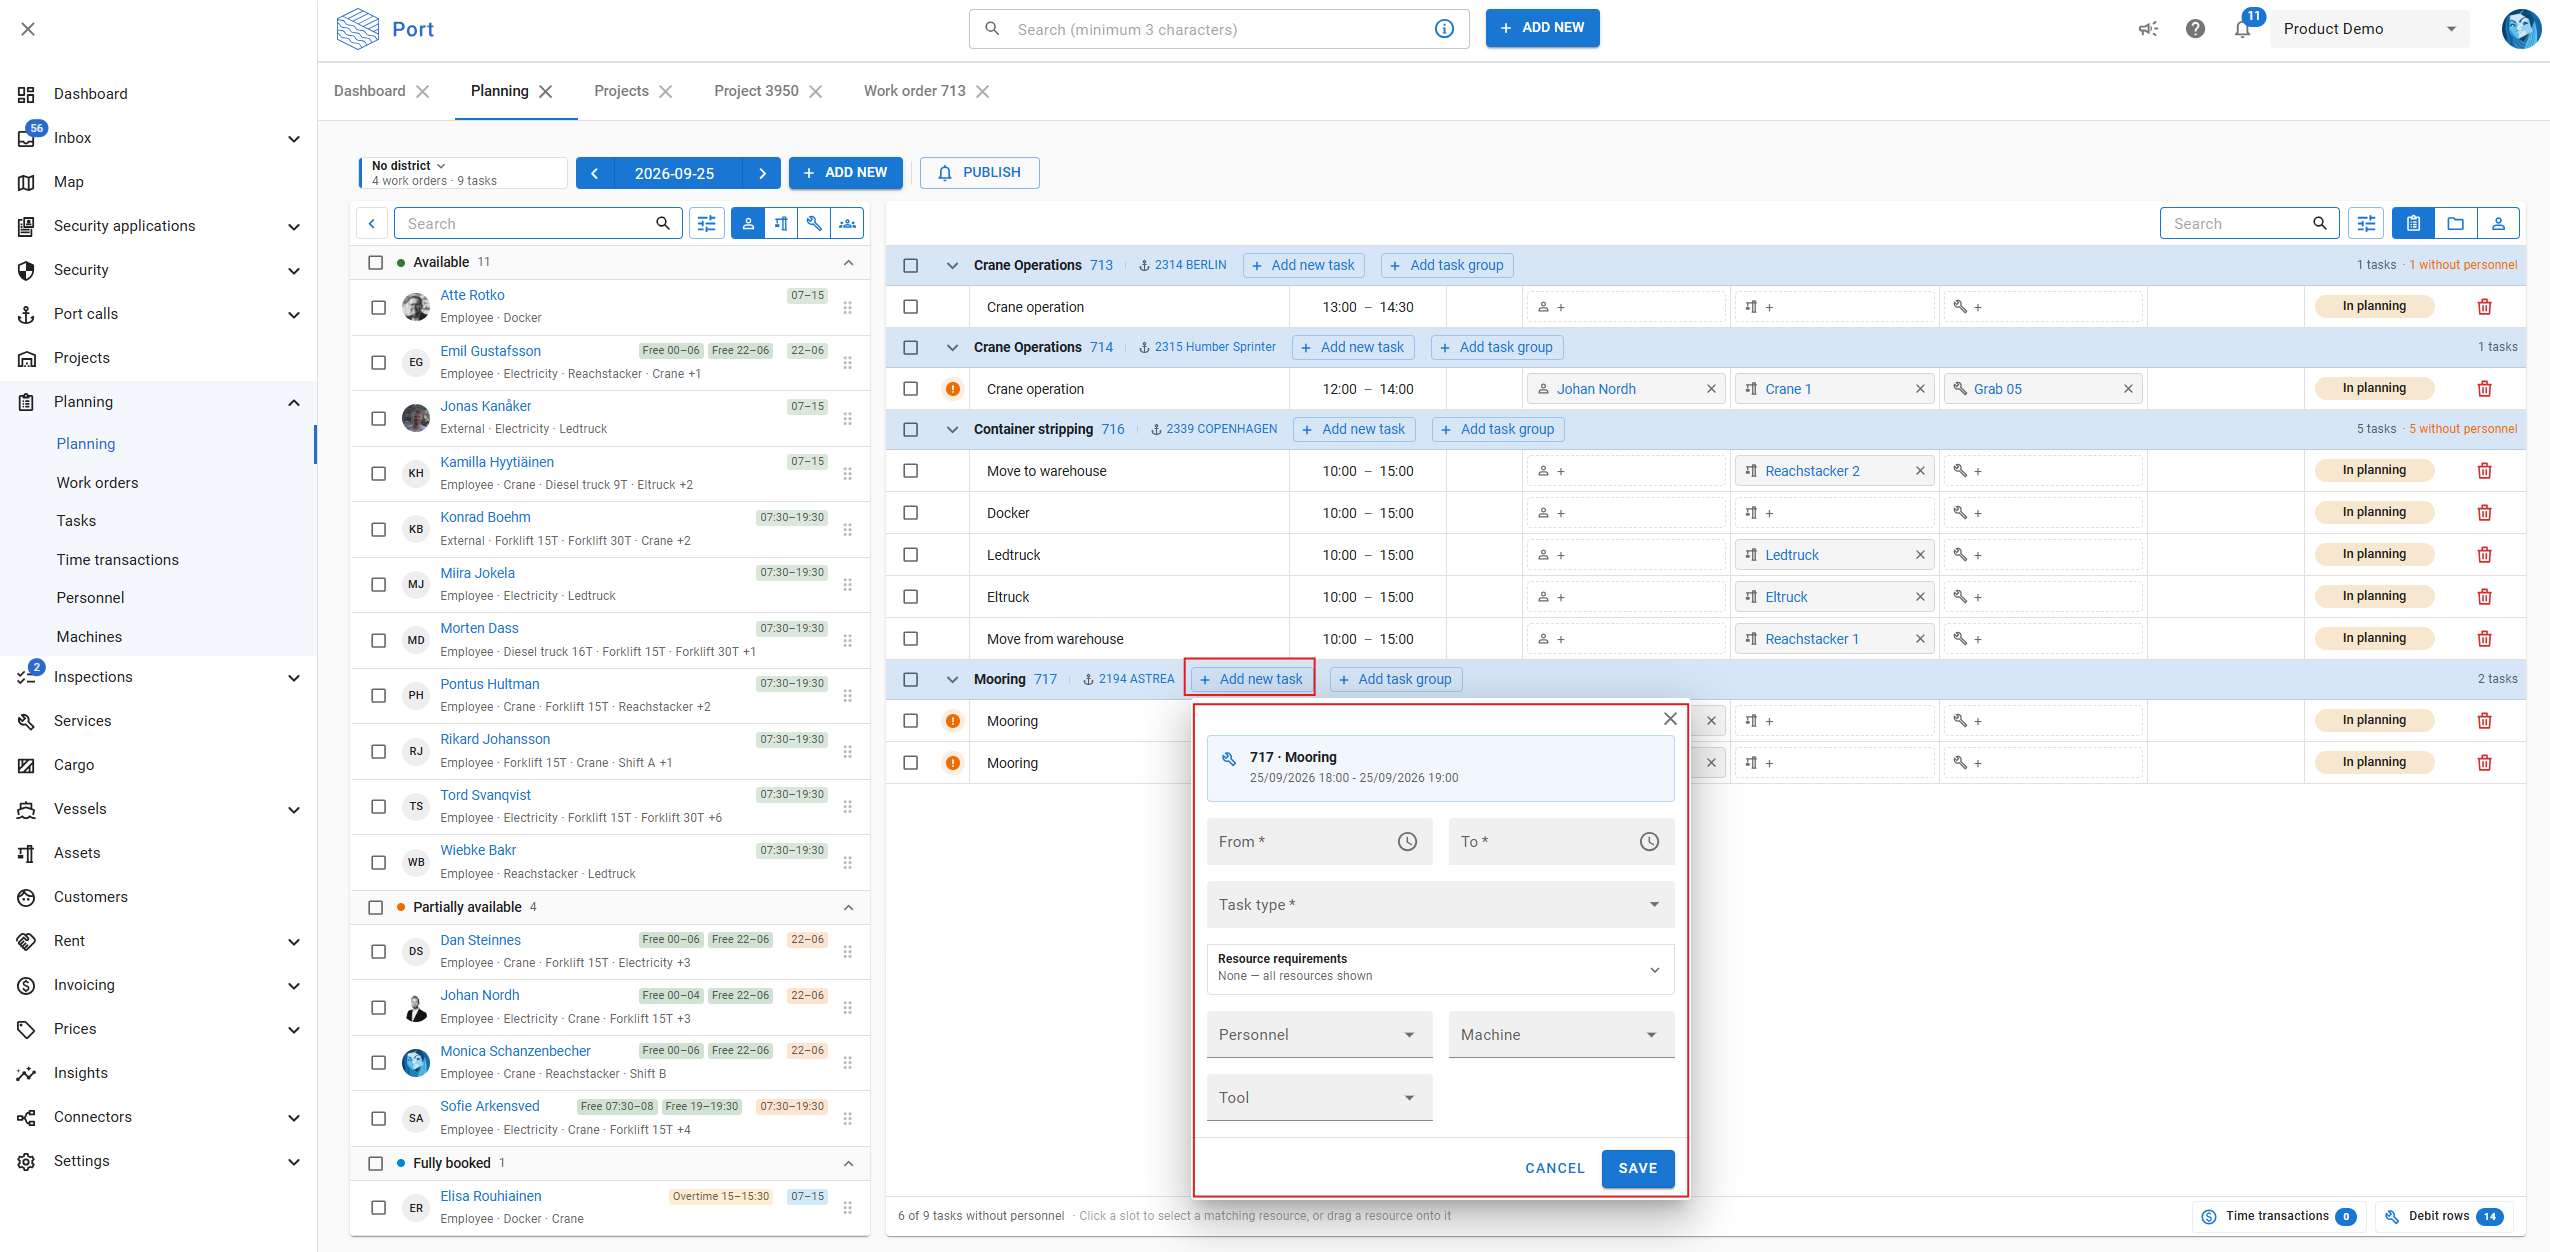Check the Partially available group checkbox

(376, 907)
